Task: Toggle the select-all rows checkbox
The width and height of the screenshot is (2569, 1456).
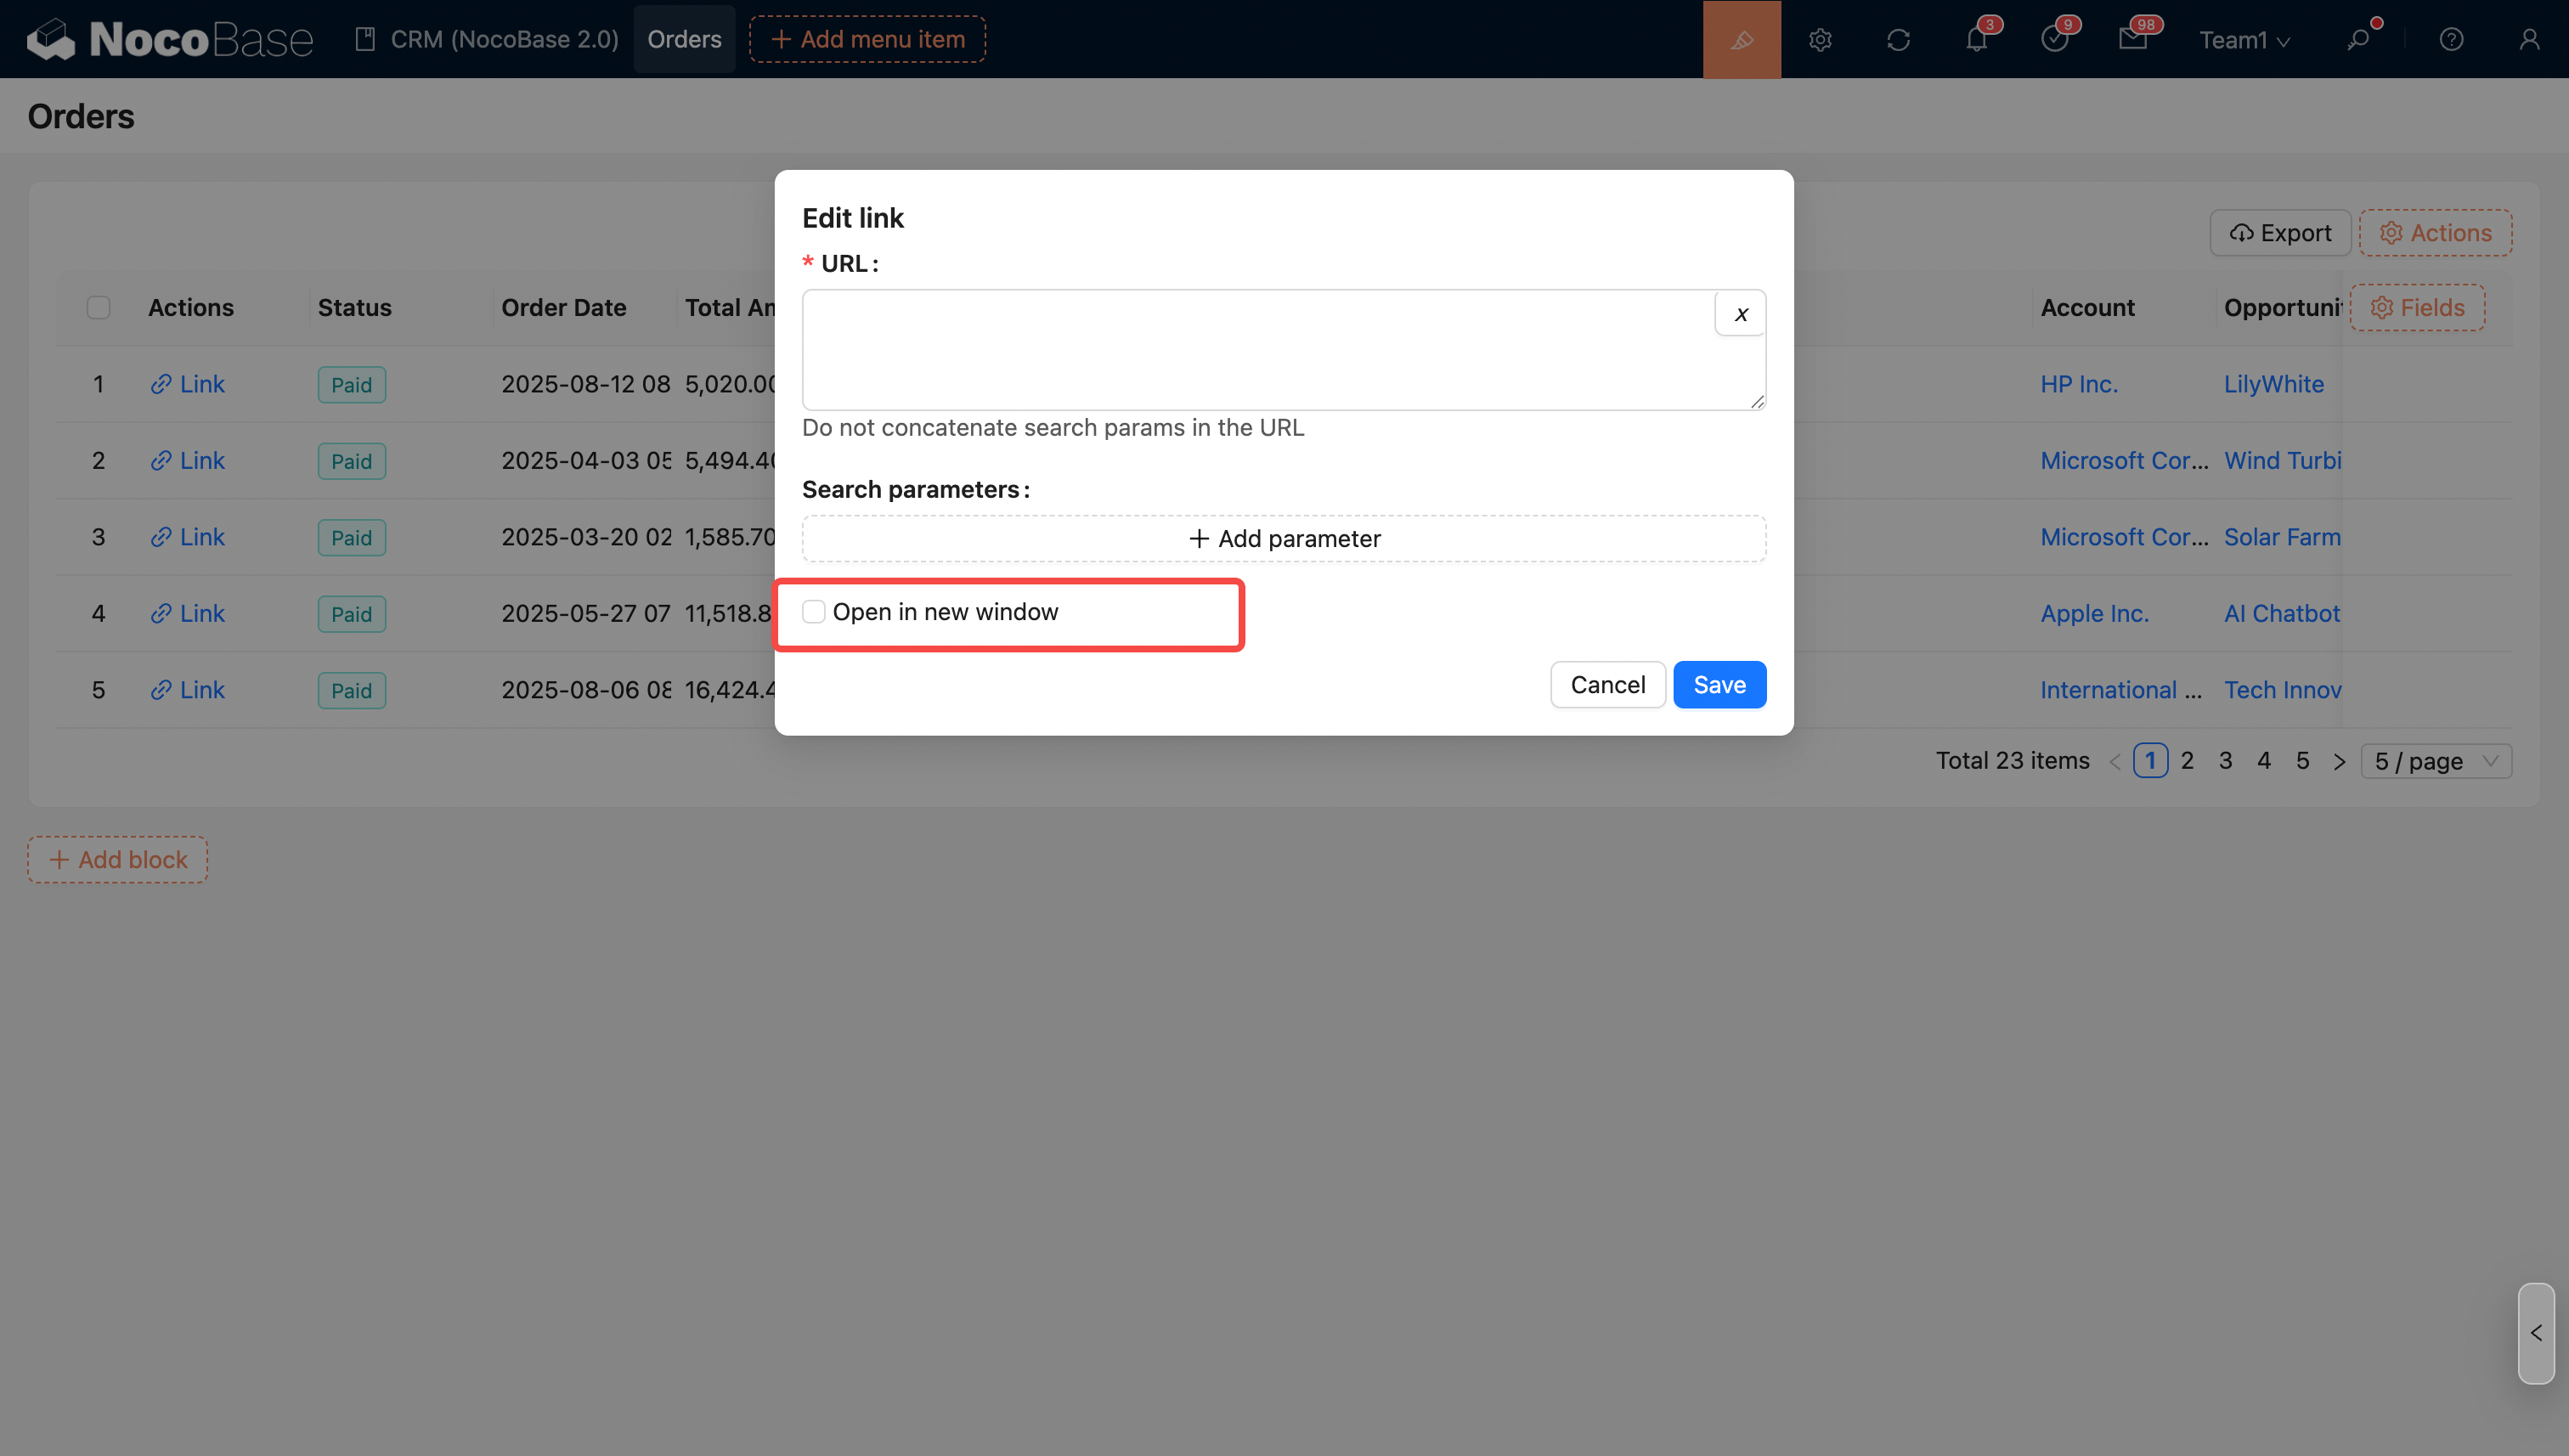Action: click(x=98, y=307)
